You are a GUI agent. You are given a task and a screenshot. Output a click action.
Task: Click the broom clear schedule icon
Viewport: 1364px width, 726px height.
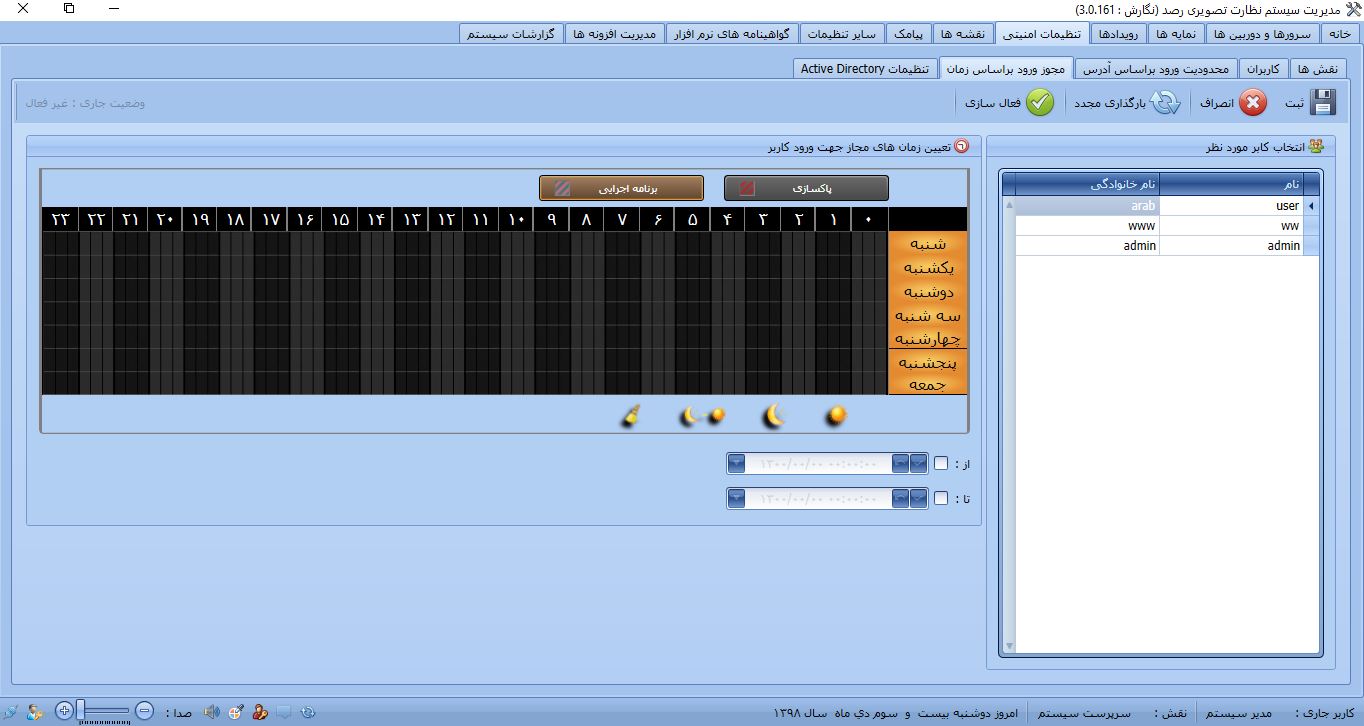coord(630,417)
